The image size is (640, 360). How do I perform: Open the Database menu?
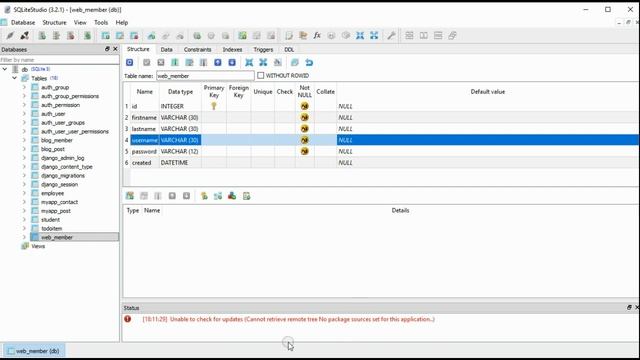point(23,22)
